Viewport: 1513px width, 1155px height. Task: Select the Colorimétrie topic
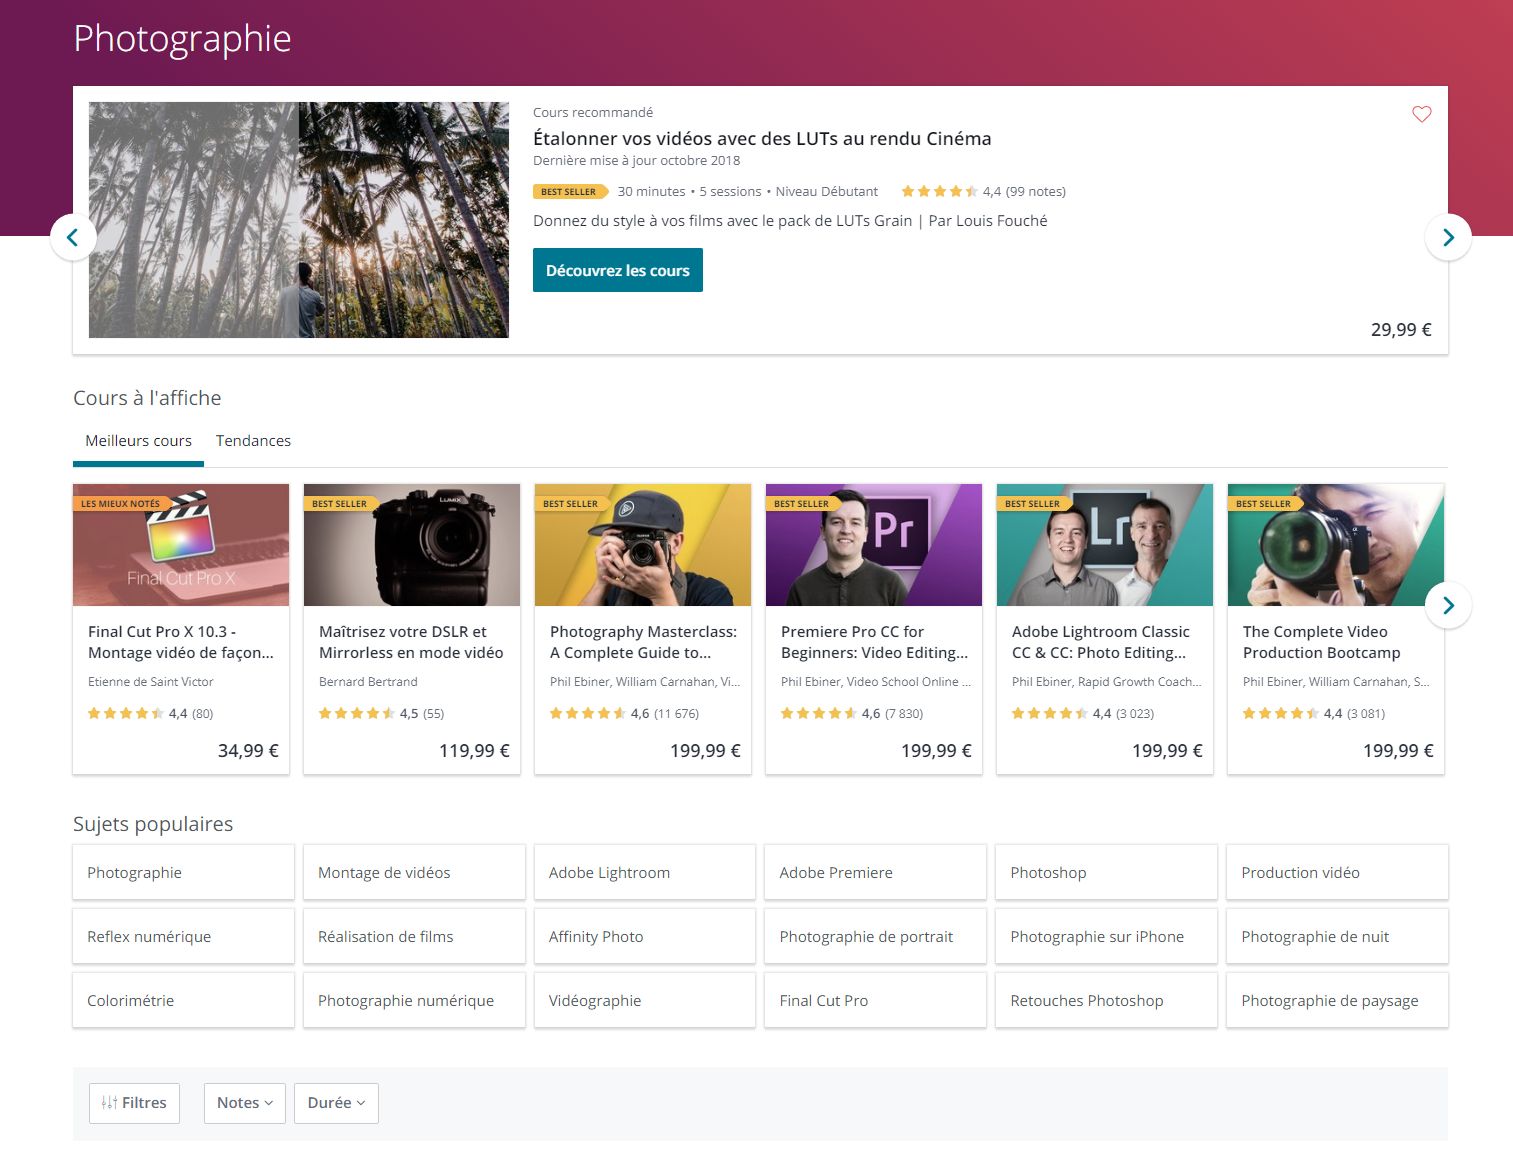pos(183,1000)
